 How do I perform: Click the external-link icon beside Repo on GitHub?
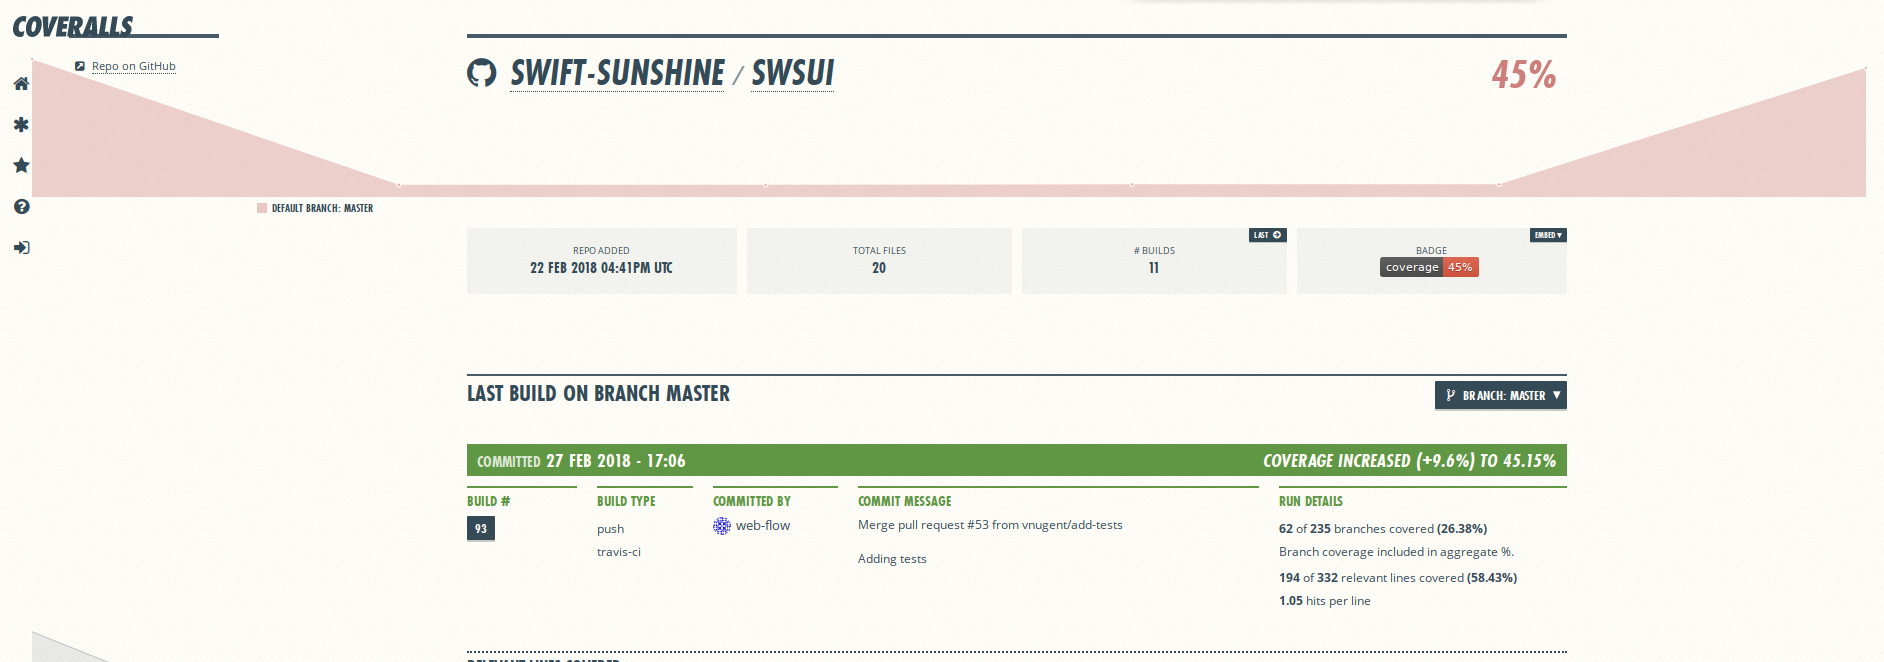(x=80, y=66)
